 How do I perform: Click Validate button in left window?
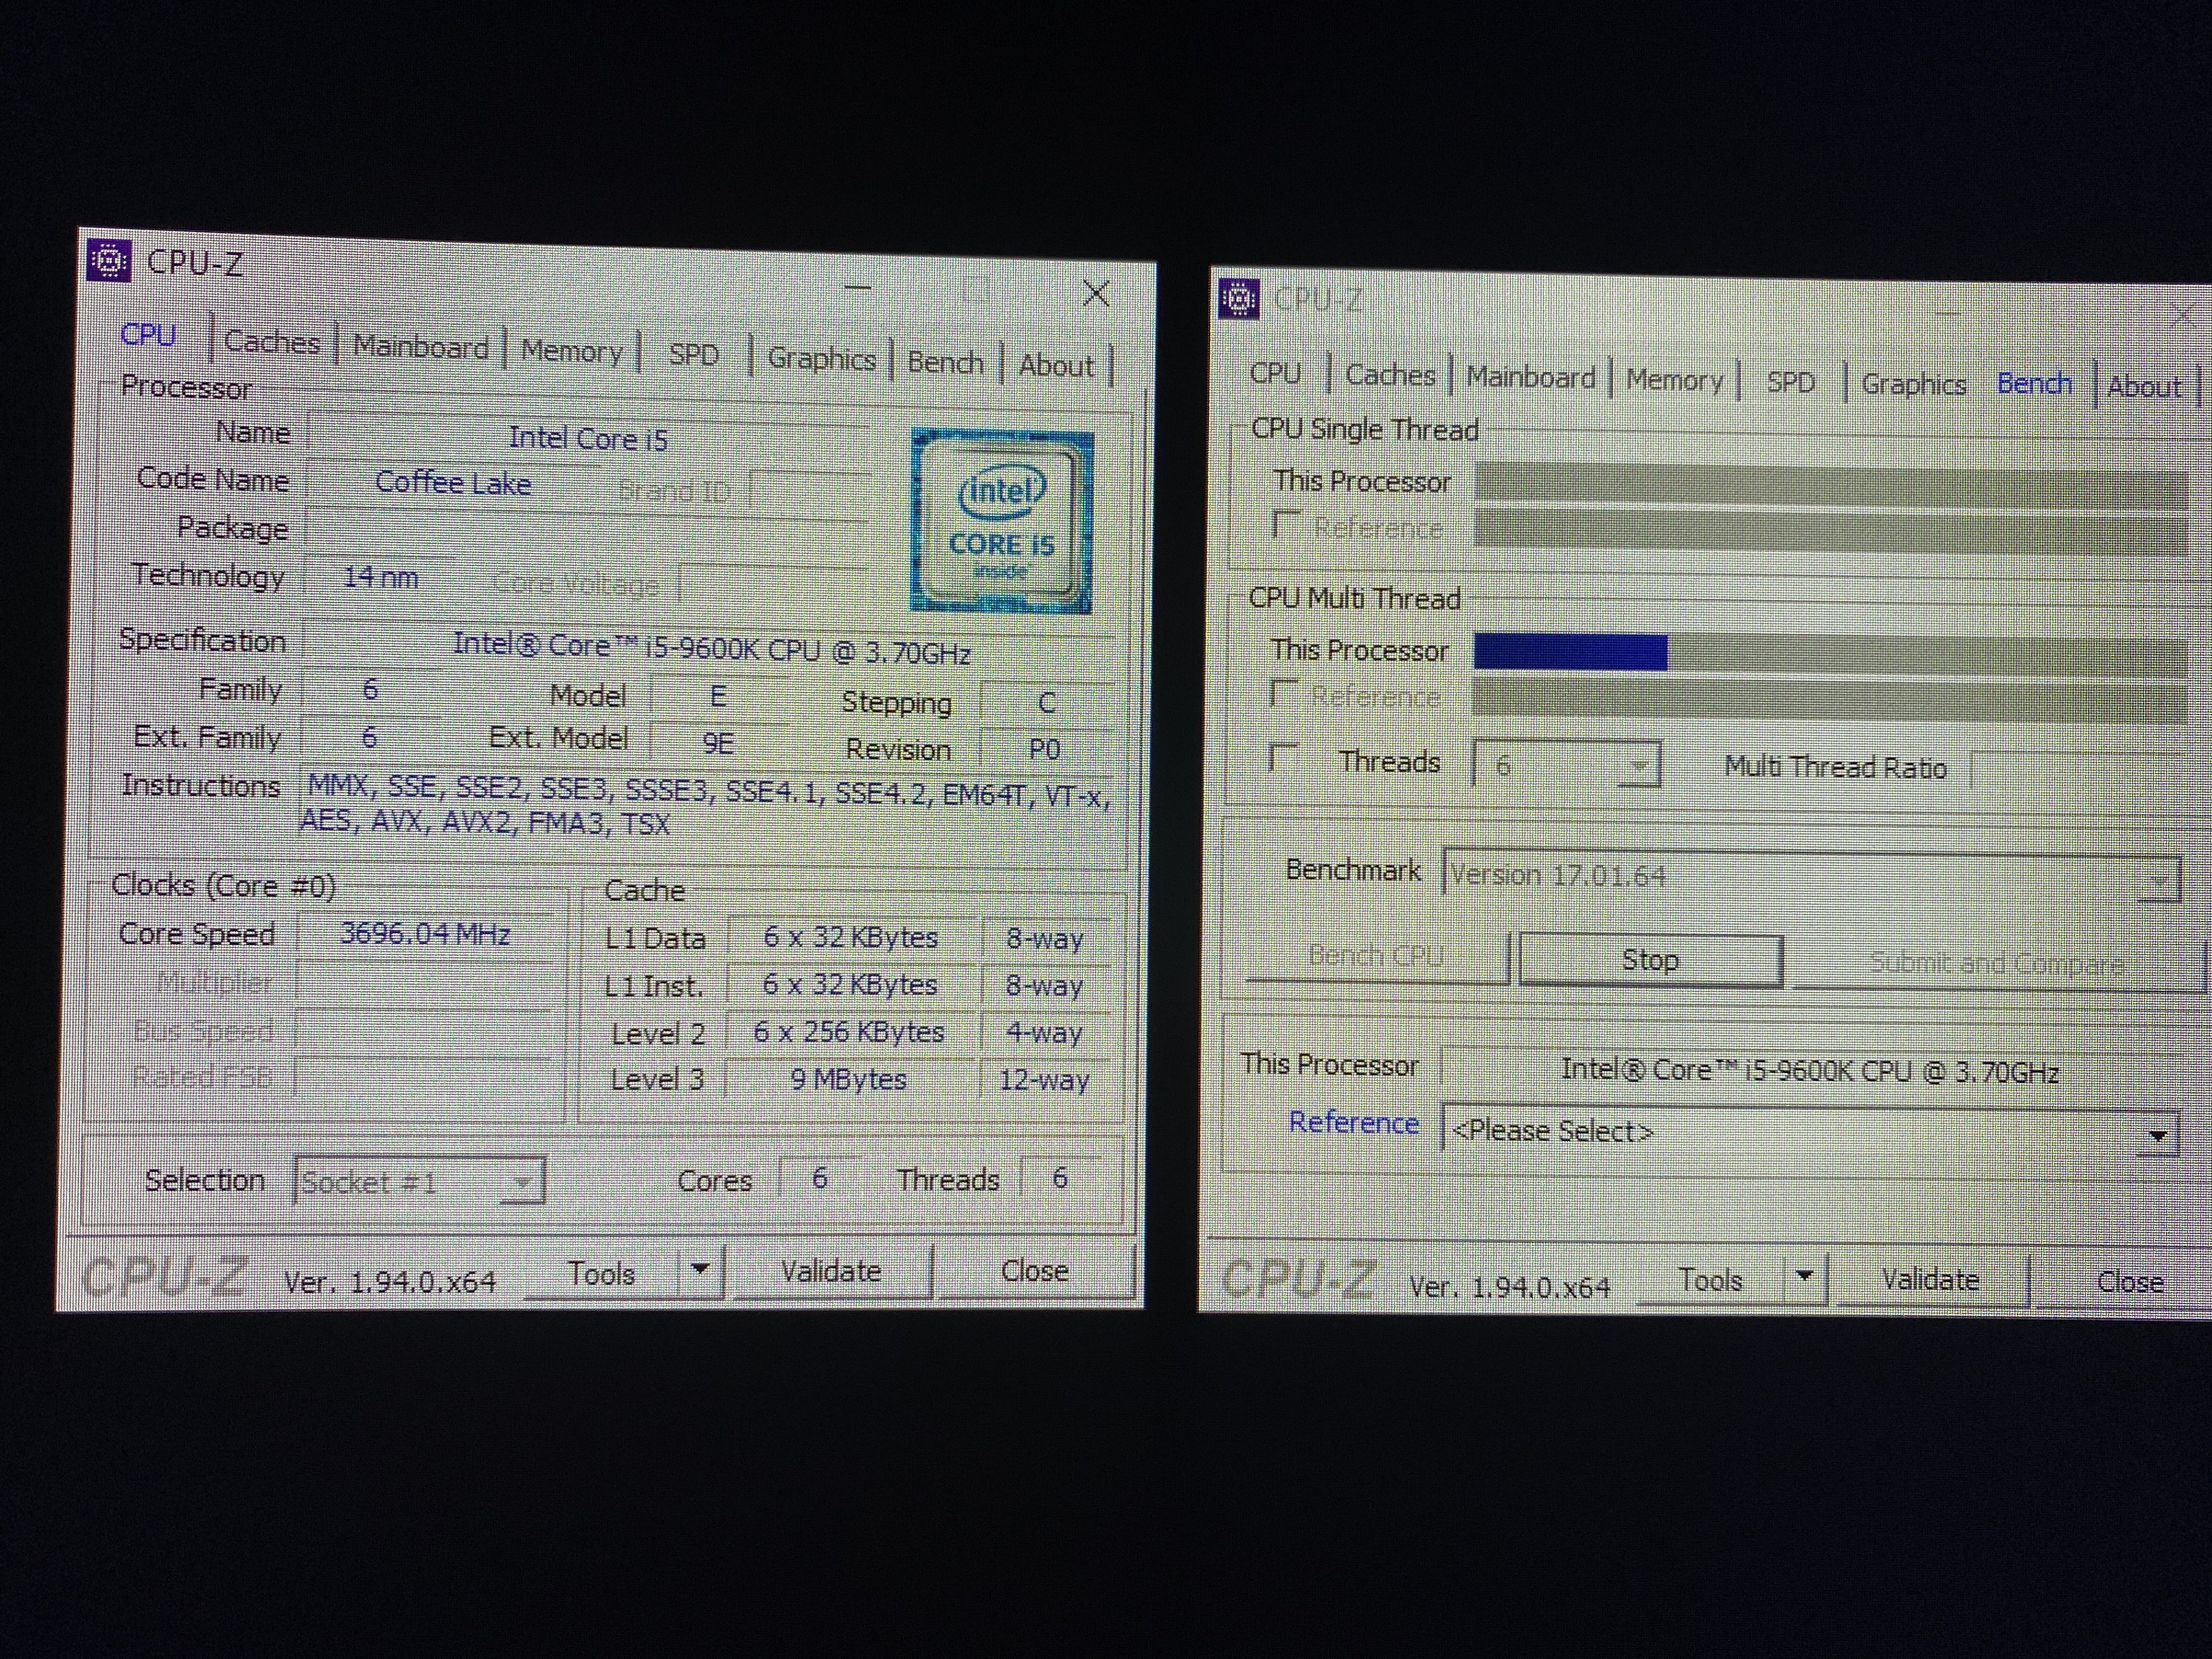click(831, 1271)
